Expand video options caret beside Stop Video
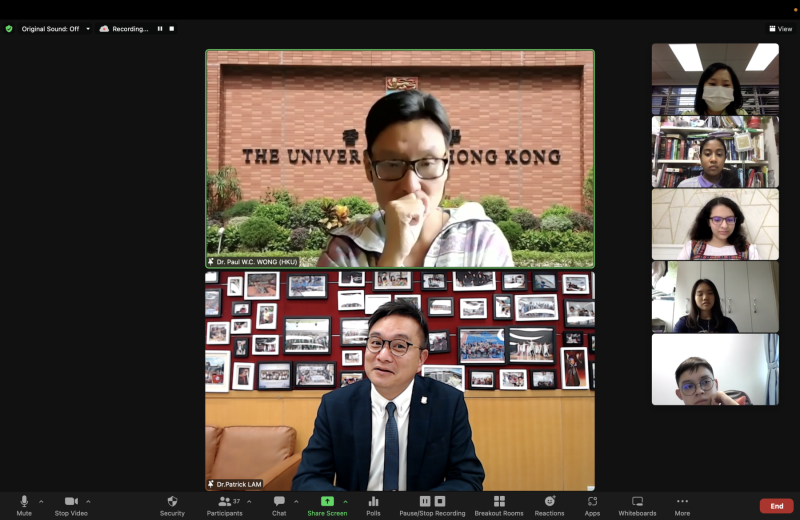The image size is (800, 520). tap(88, 502)
